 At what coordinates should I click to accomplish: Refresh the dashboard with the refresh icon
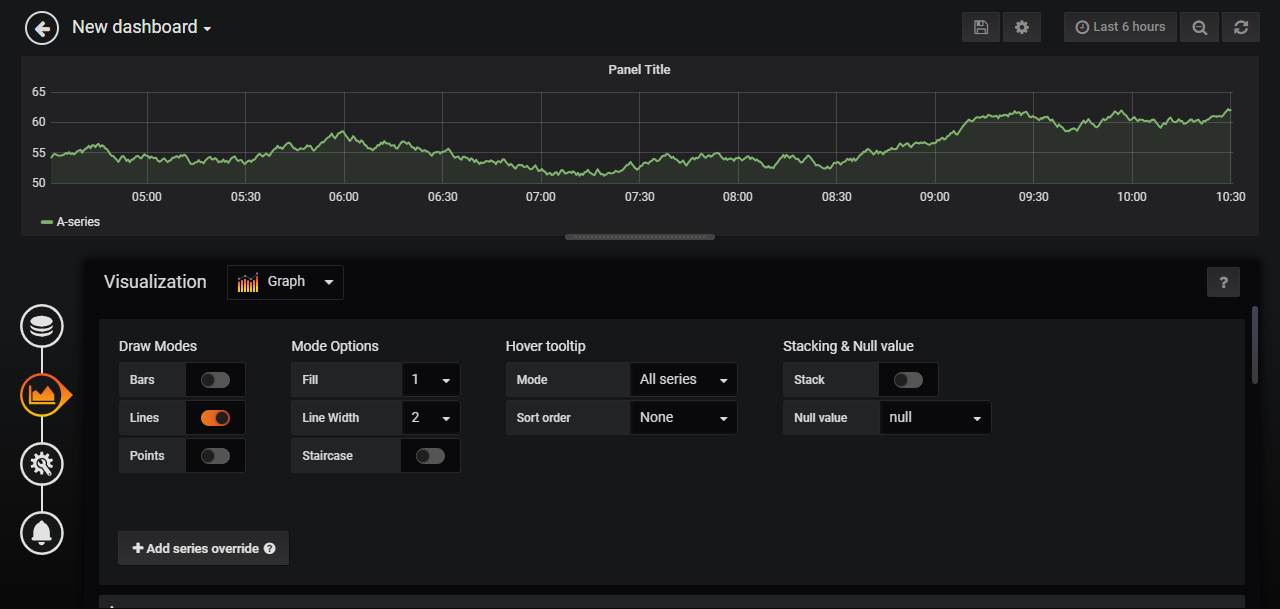pos(1241,27)
